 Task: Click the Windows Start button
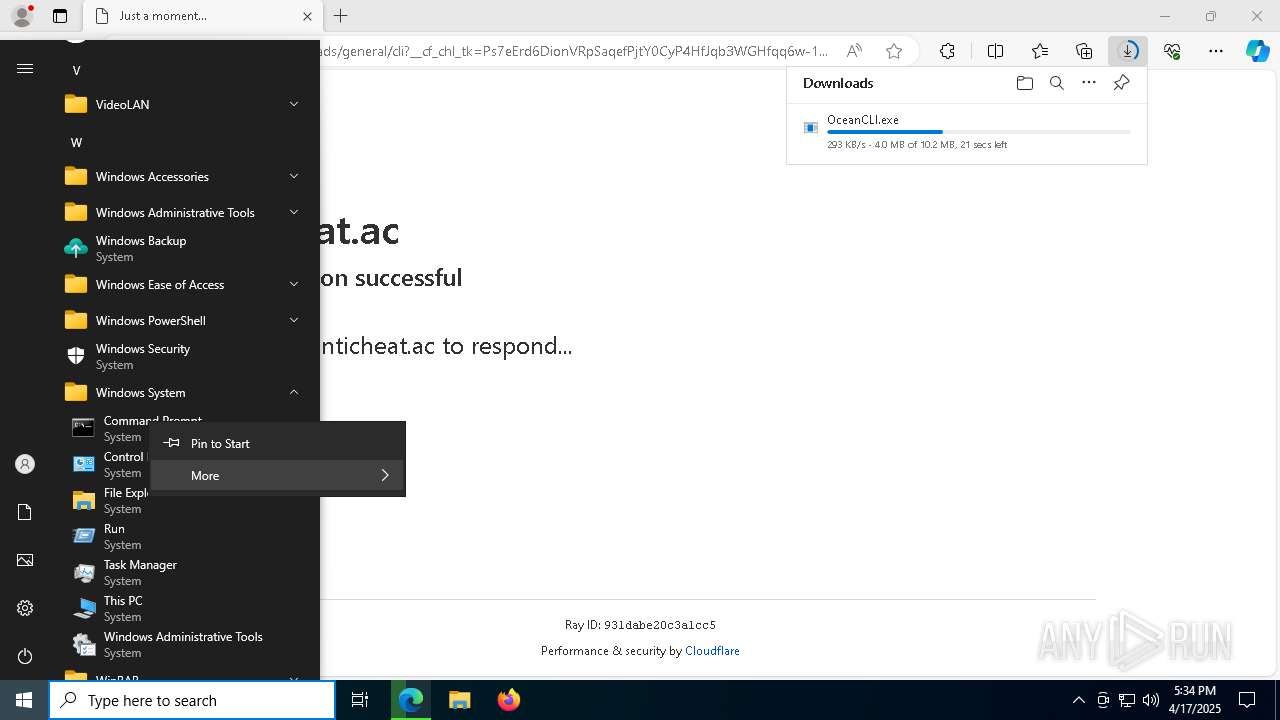tap(24, 700)
